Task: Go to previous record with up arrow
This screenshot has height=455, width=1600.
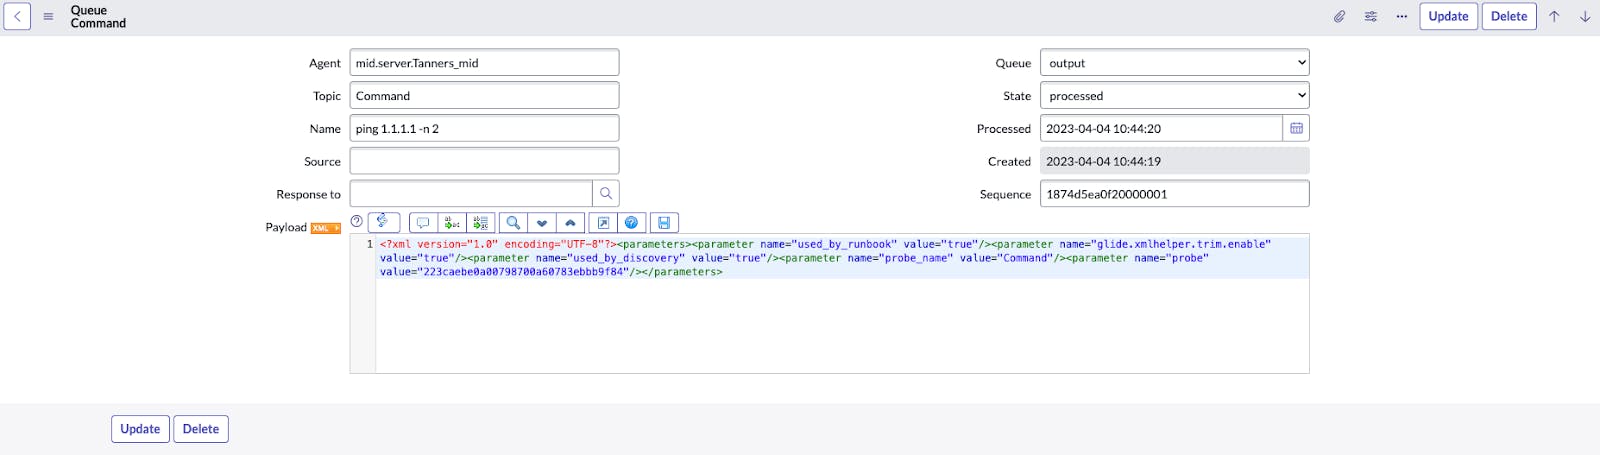Action: coord(1554,16)
